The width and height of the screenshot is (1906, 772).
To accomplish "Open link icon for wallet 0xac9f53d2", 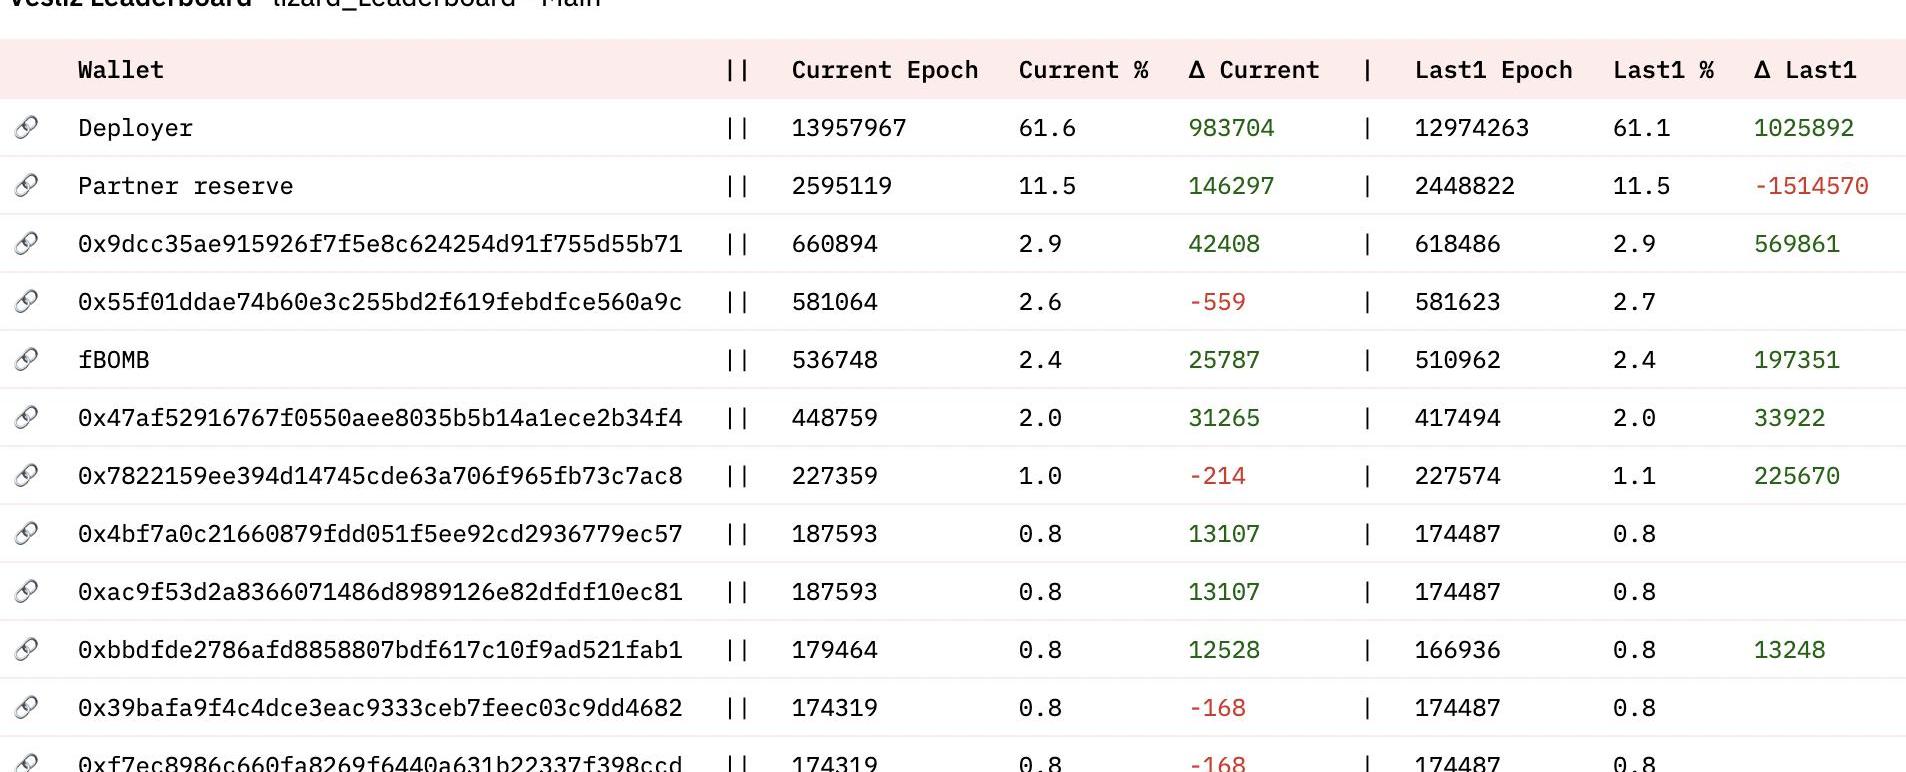I will 27,591.
